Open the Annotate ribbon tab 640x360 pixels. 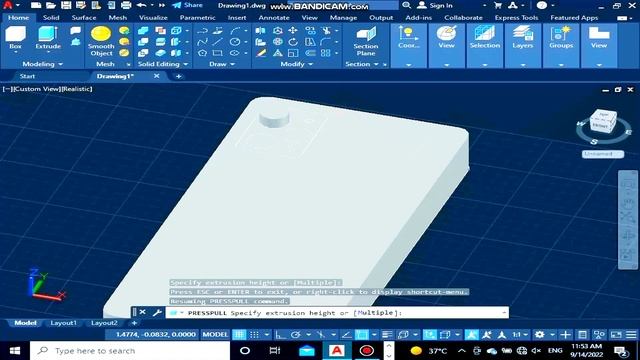(x=274, y=18)
